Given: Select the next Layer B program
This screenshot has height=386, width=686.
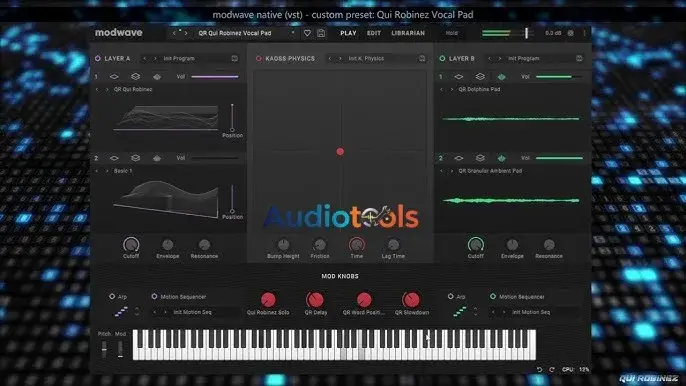Looking at the screenshot, I should point(500,58).
